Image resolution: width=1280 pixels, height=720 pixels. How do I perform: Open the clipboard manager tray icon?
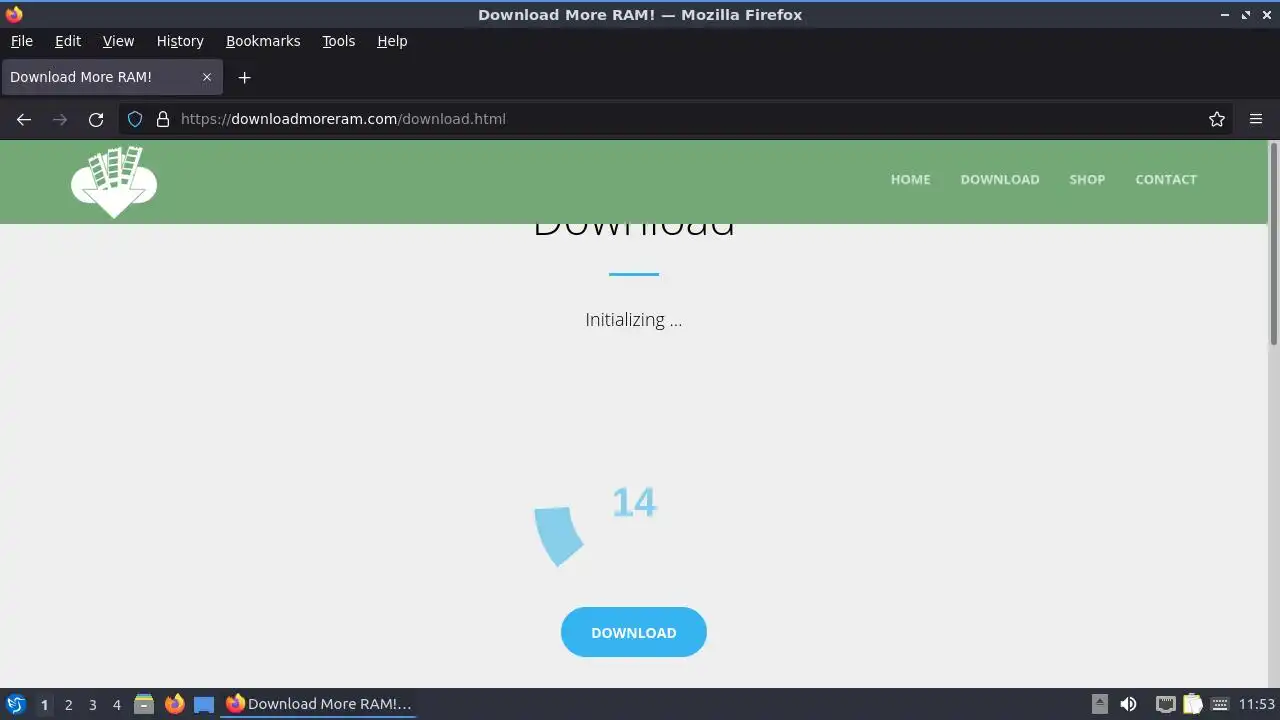tap(1192, 704)
